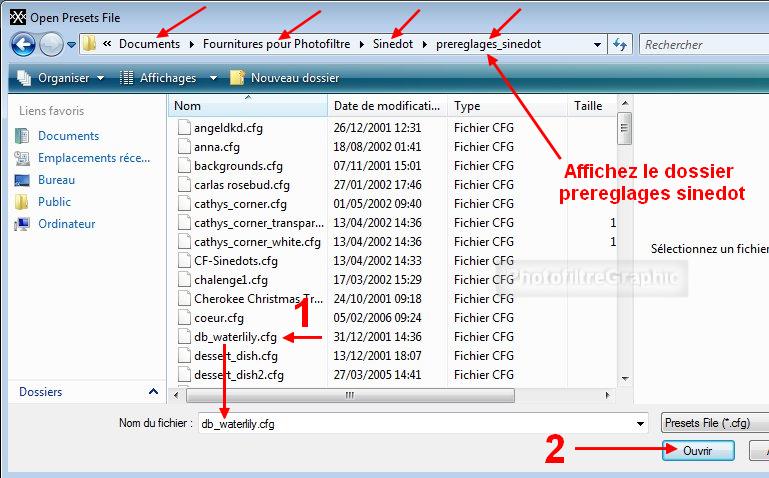Click in the Rechercher search field
The height and width of the screenshot is (478, 769).
click(x=702, y=44)
